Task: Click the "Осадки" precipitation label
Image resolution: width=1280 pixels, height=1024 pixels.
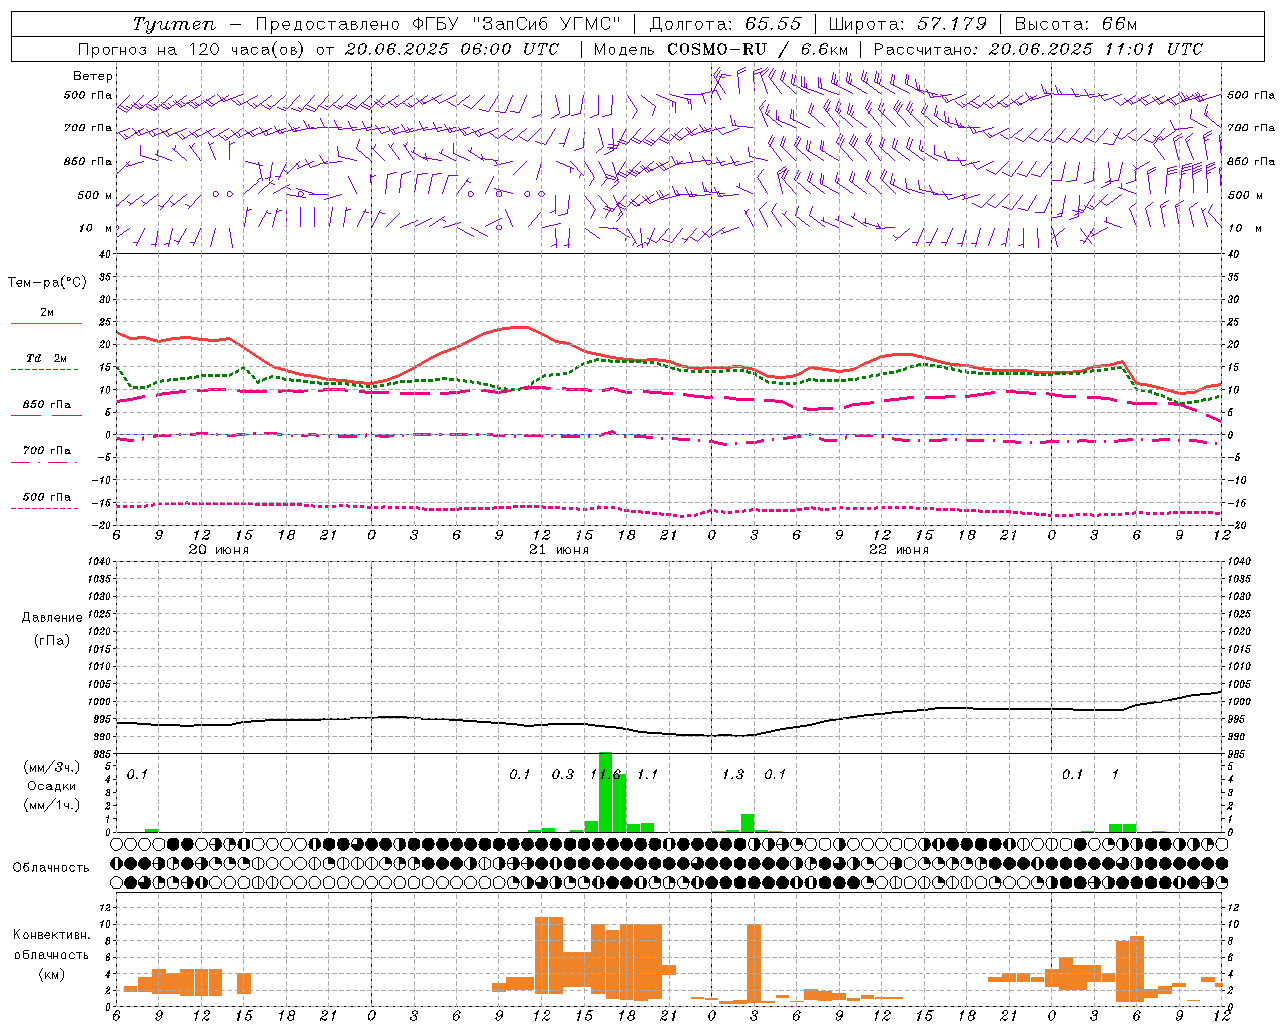Action: coord(51,786)
